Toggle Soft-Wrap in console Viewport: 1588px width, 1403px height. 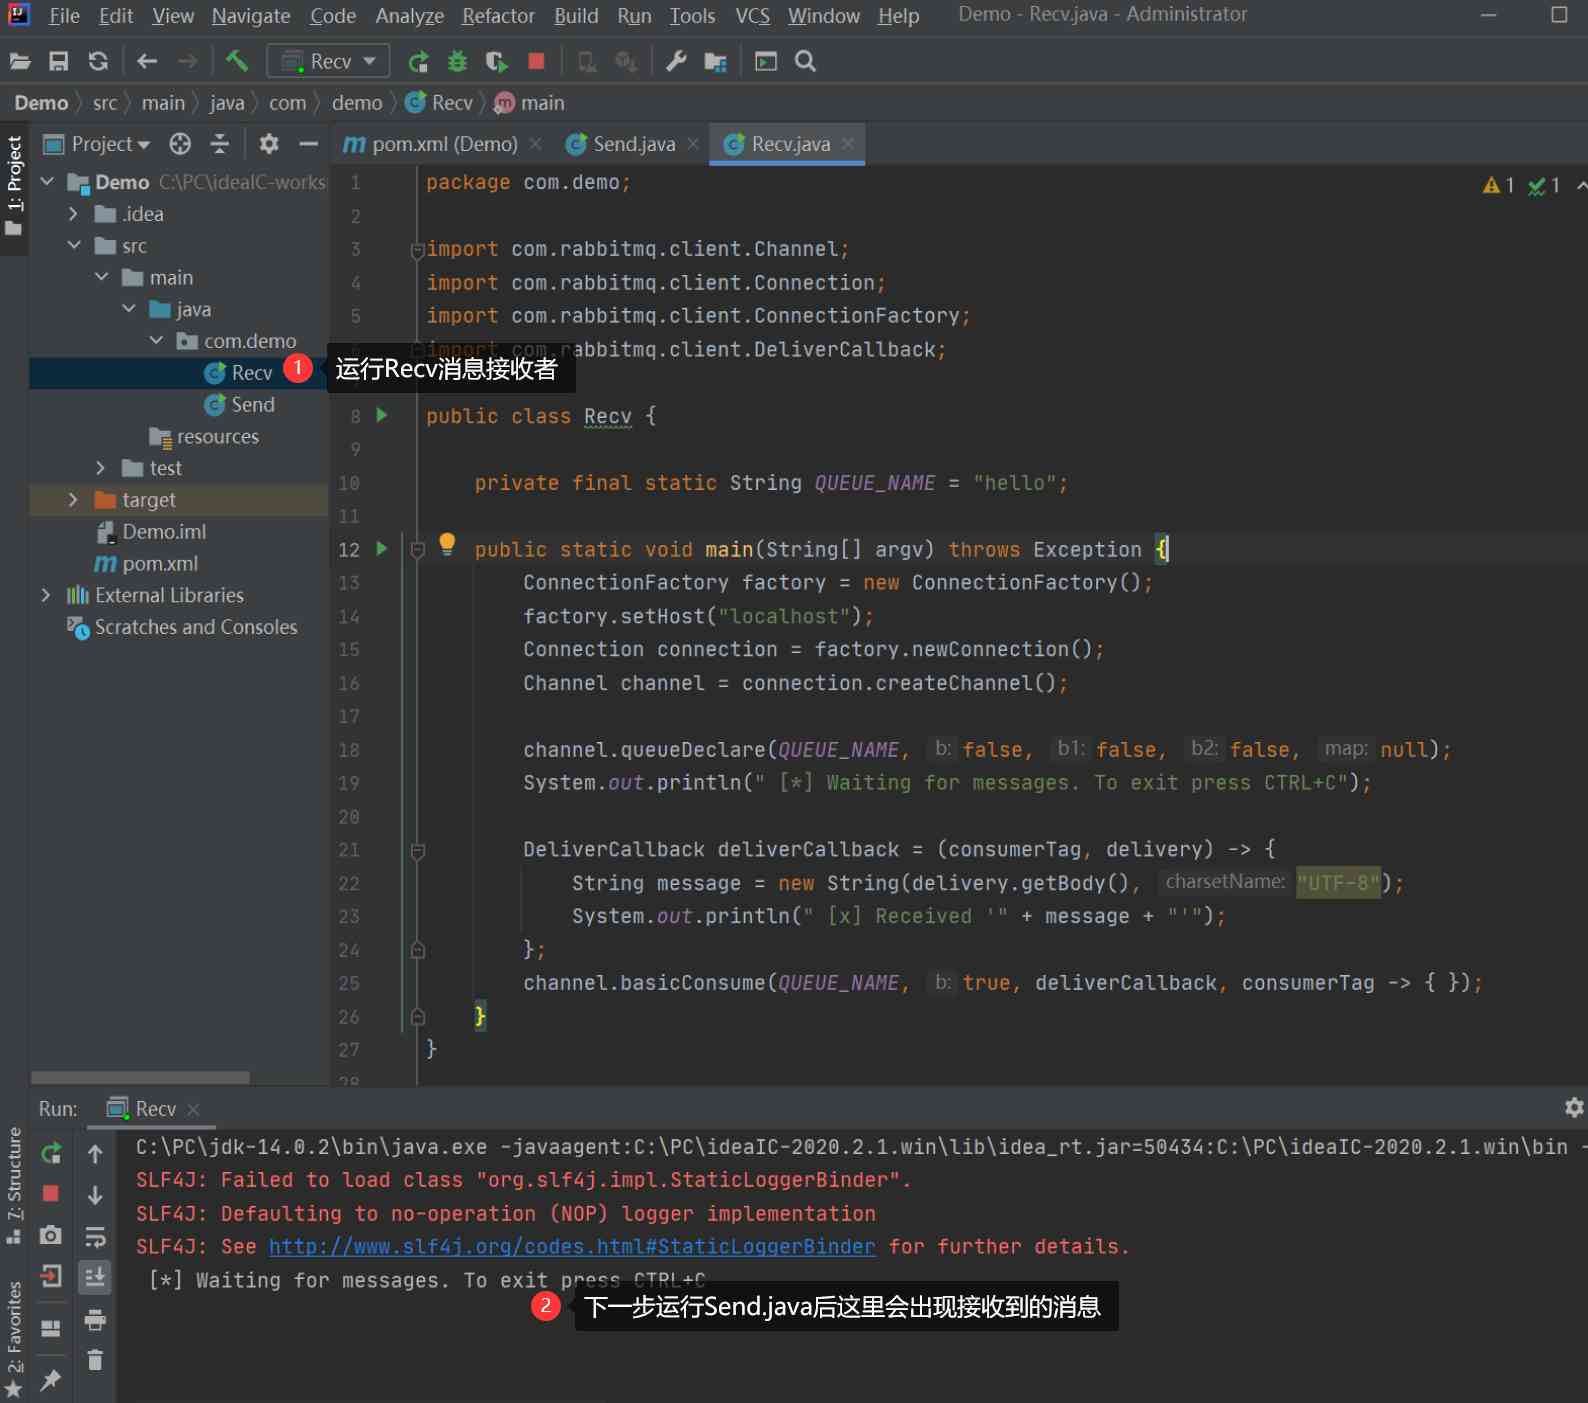point(95,1237)
